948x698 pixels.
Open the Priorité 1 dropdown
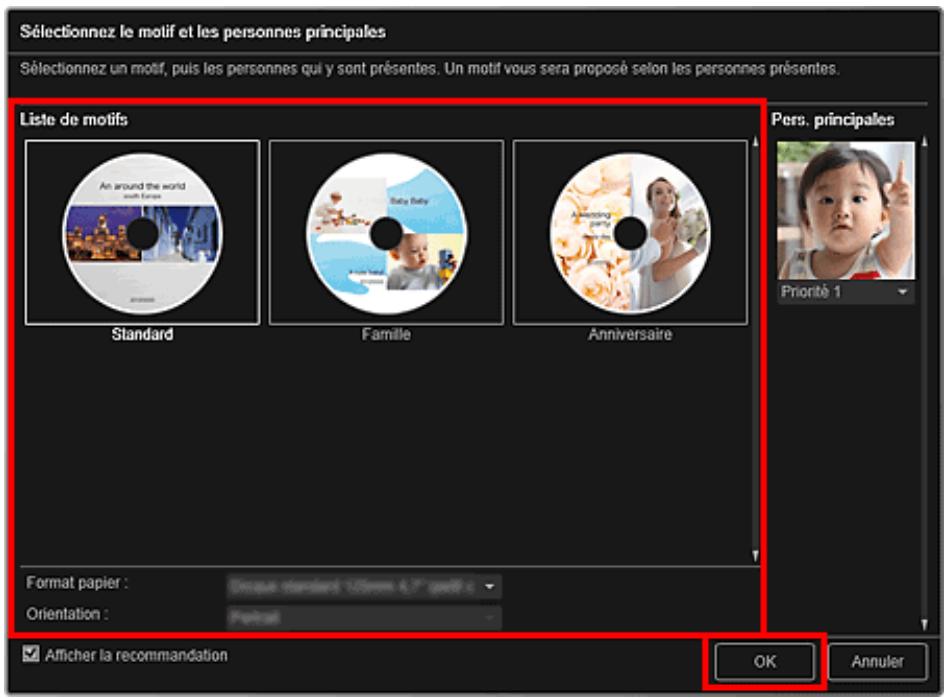point(845,292)
